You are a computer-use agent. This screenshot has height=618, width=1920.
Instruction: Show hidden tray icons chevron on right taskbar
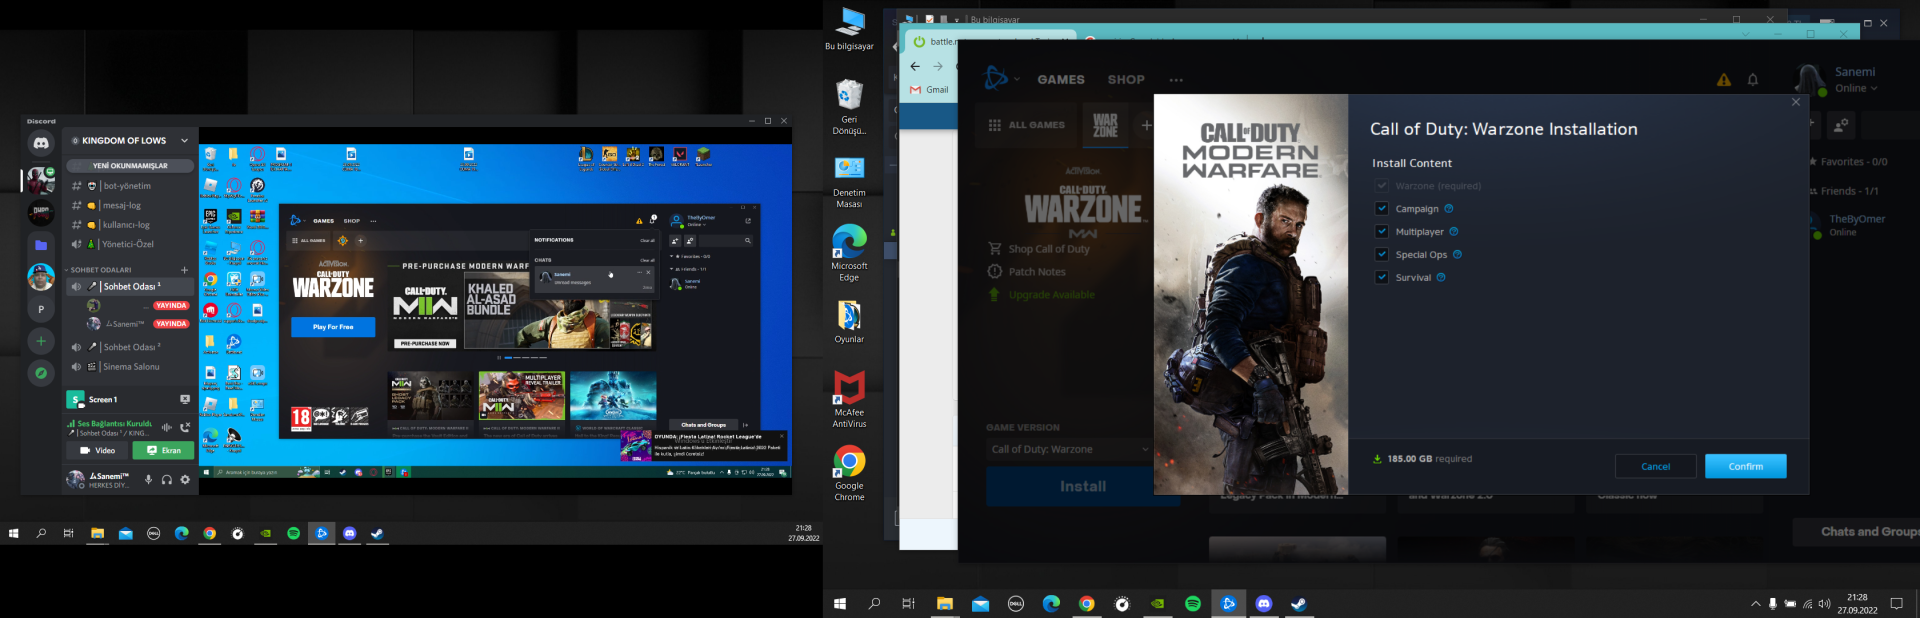[1755, 604]
